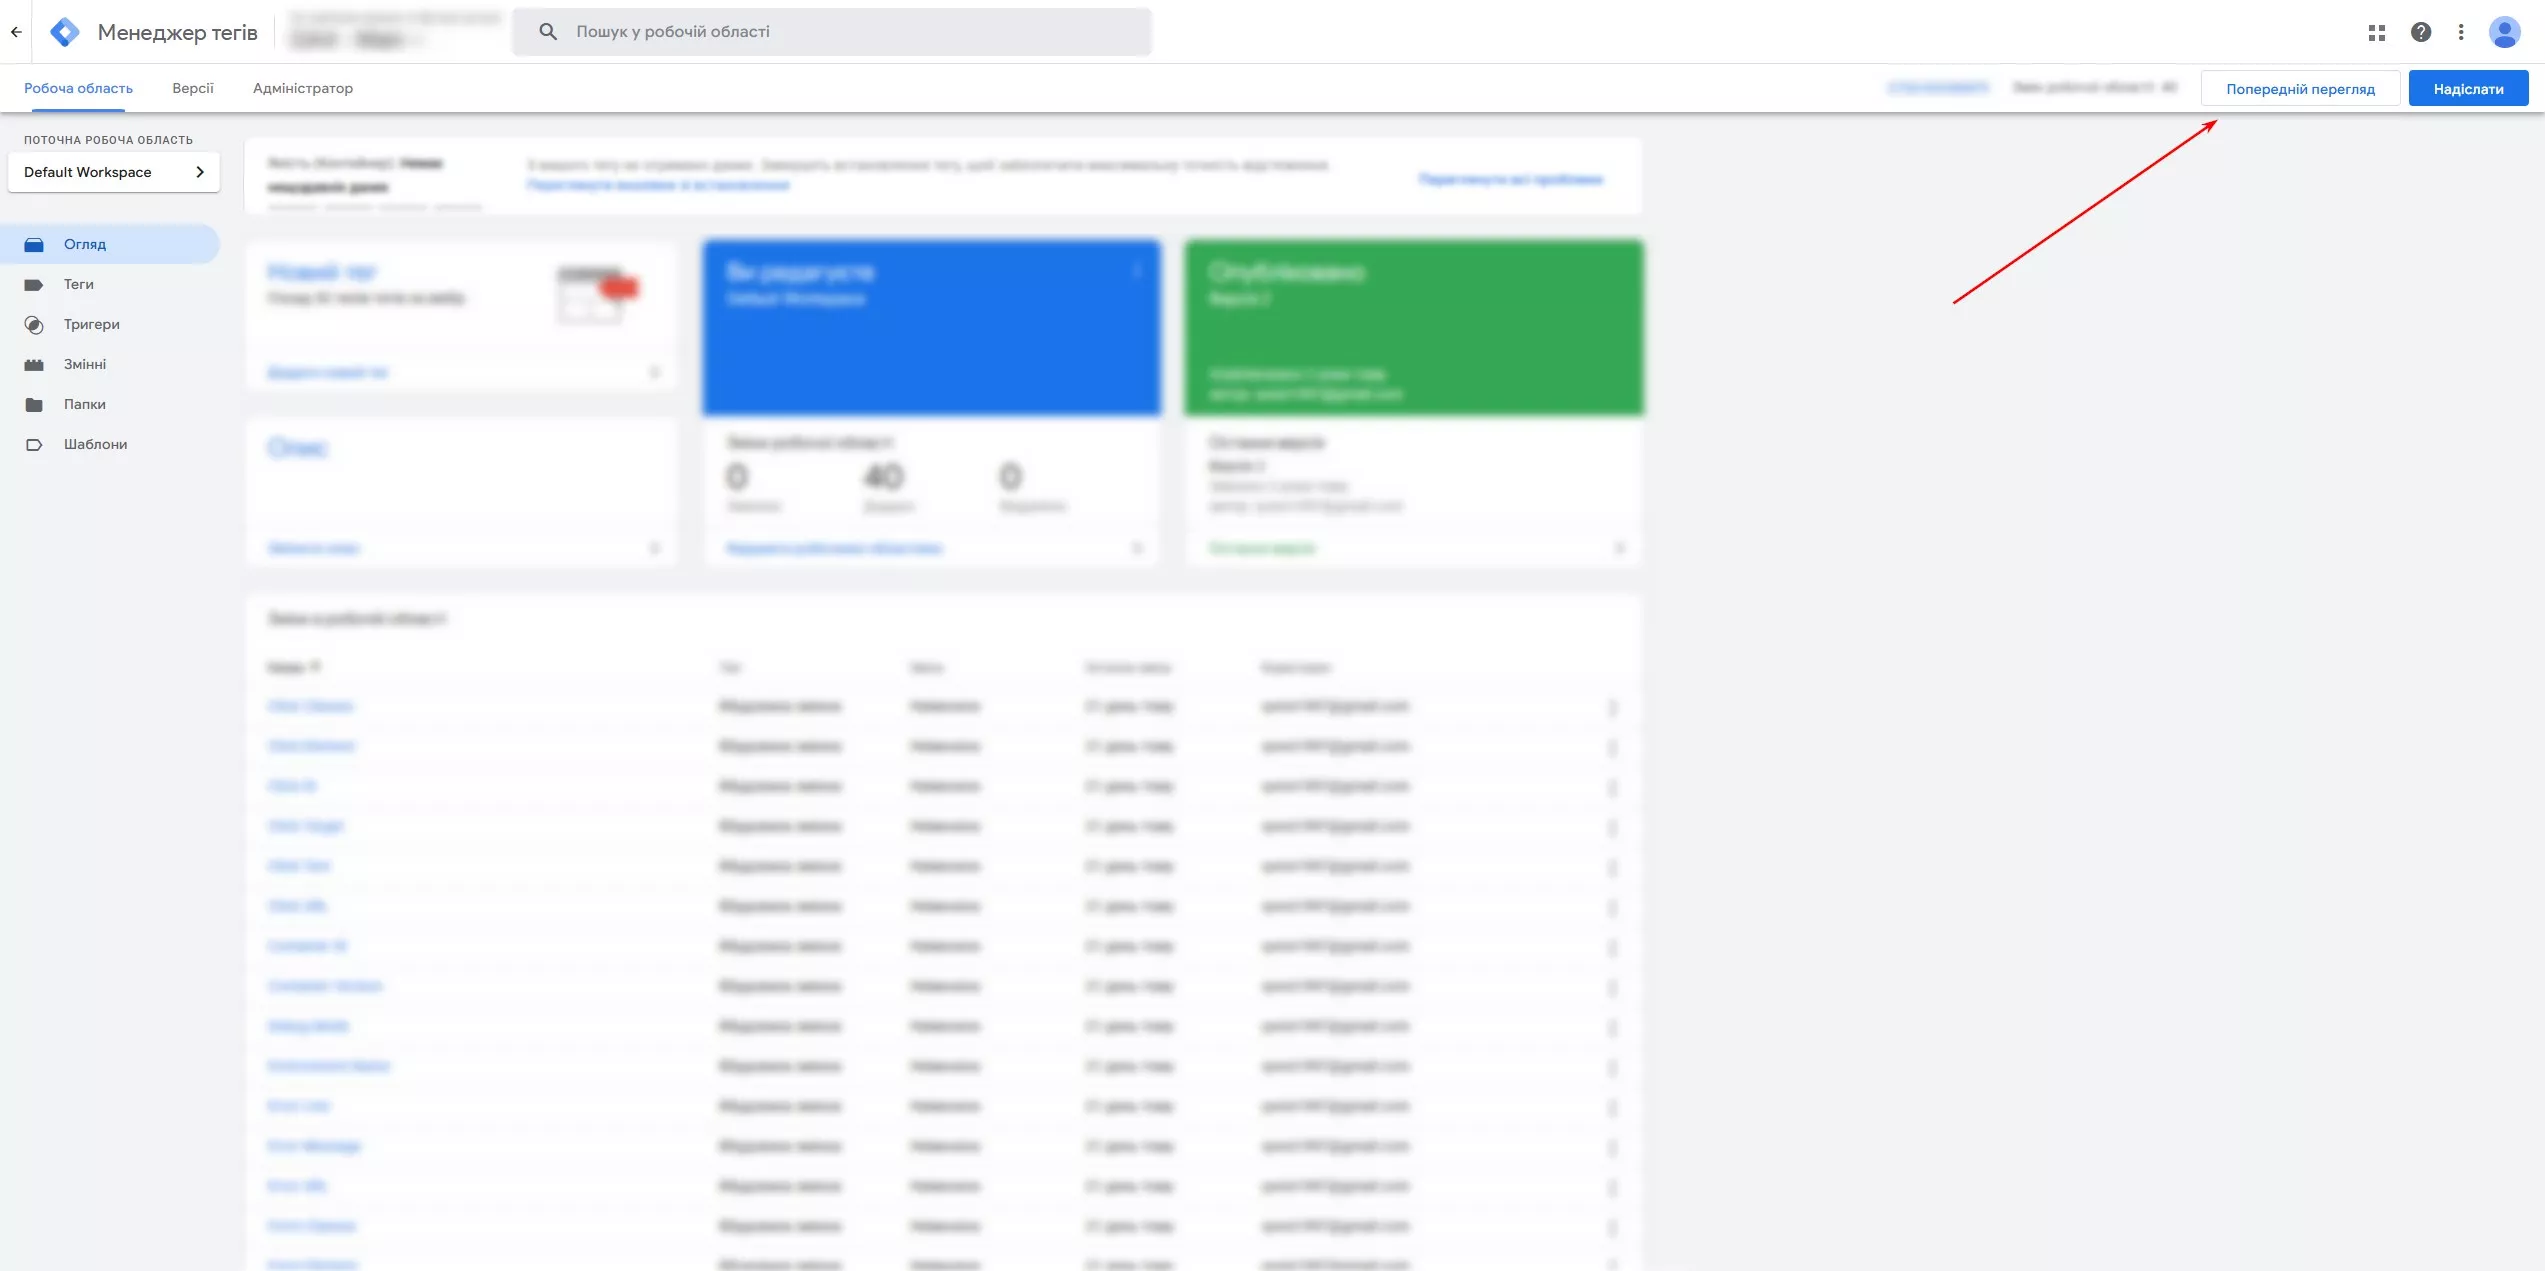This screenshot has height=1271, width=2545.
Task: Click the Менеджер тегів title
Action: tap(177, 32)
